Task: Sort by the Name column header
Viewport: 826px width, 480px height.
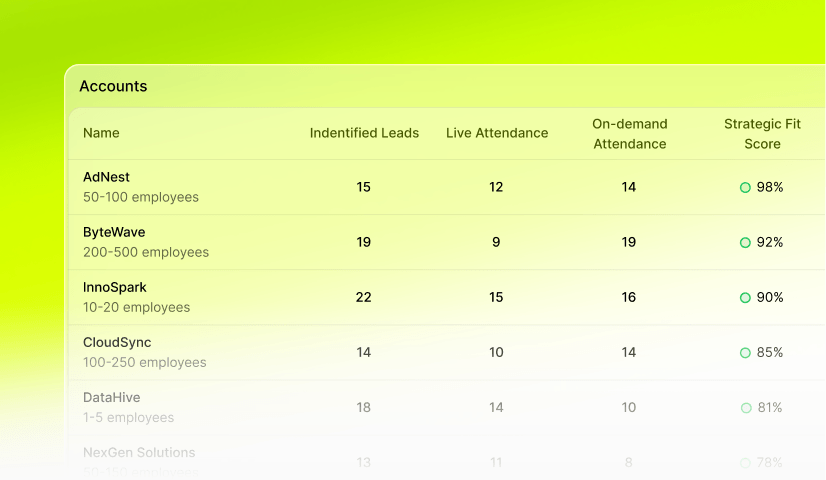Action: pyautogui.click(x=101, y=133)
